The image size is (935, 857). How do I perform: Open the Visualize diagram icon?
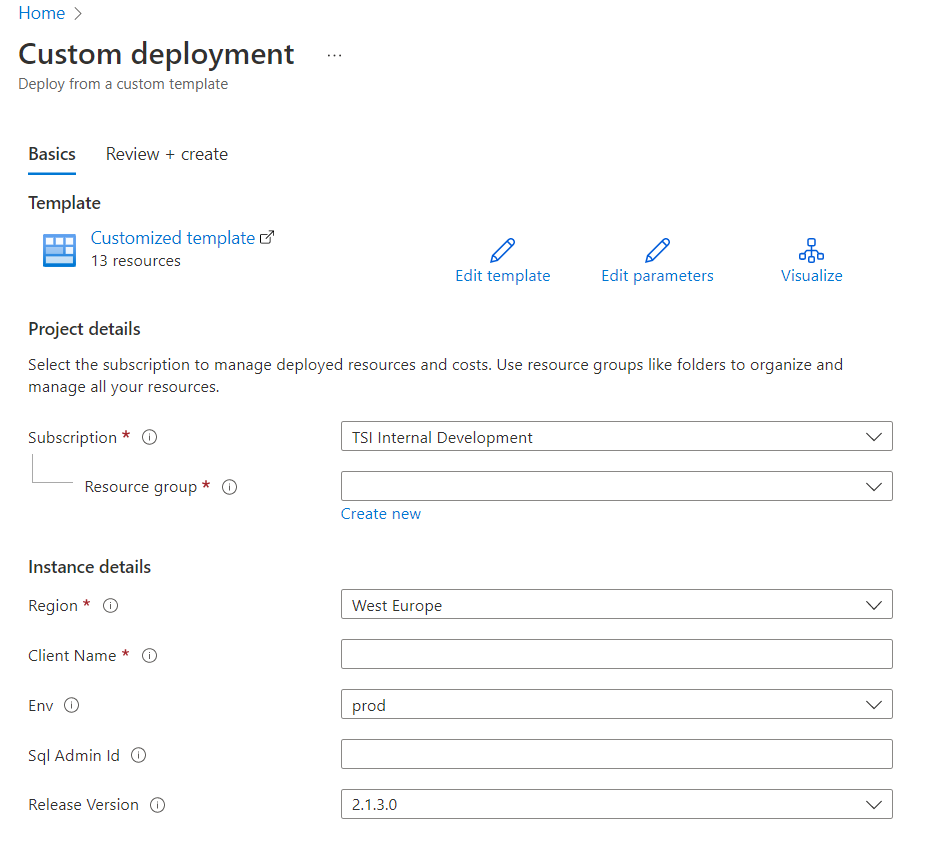811,249
